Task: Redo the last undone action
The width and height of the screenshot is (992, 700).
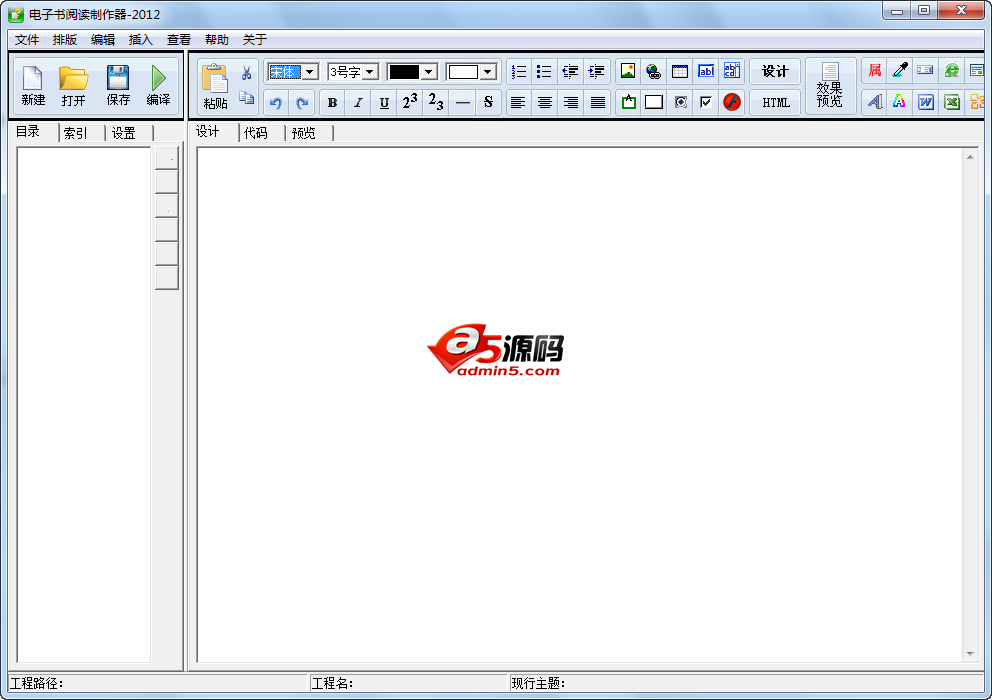Action: pyautogui.click(x=302, y=103)
